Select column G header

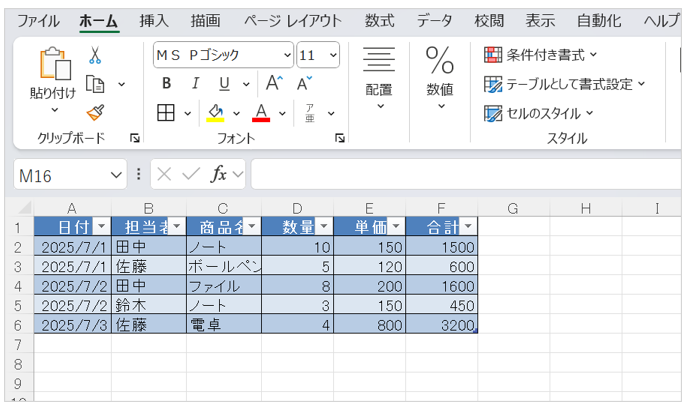click(x=513, y=208)
